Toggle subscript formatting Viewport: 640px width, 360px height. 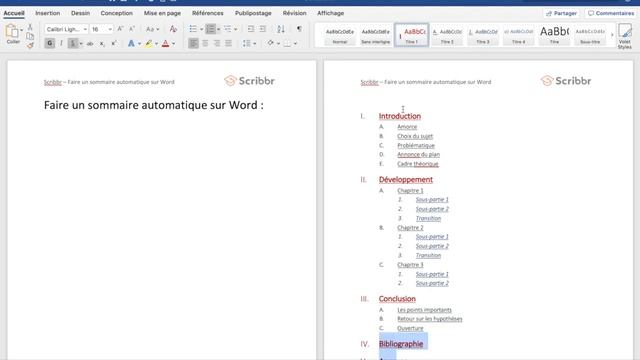pyautogui.click(x=102, y=43)
